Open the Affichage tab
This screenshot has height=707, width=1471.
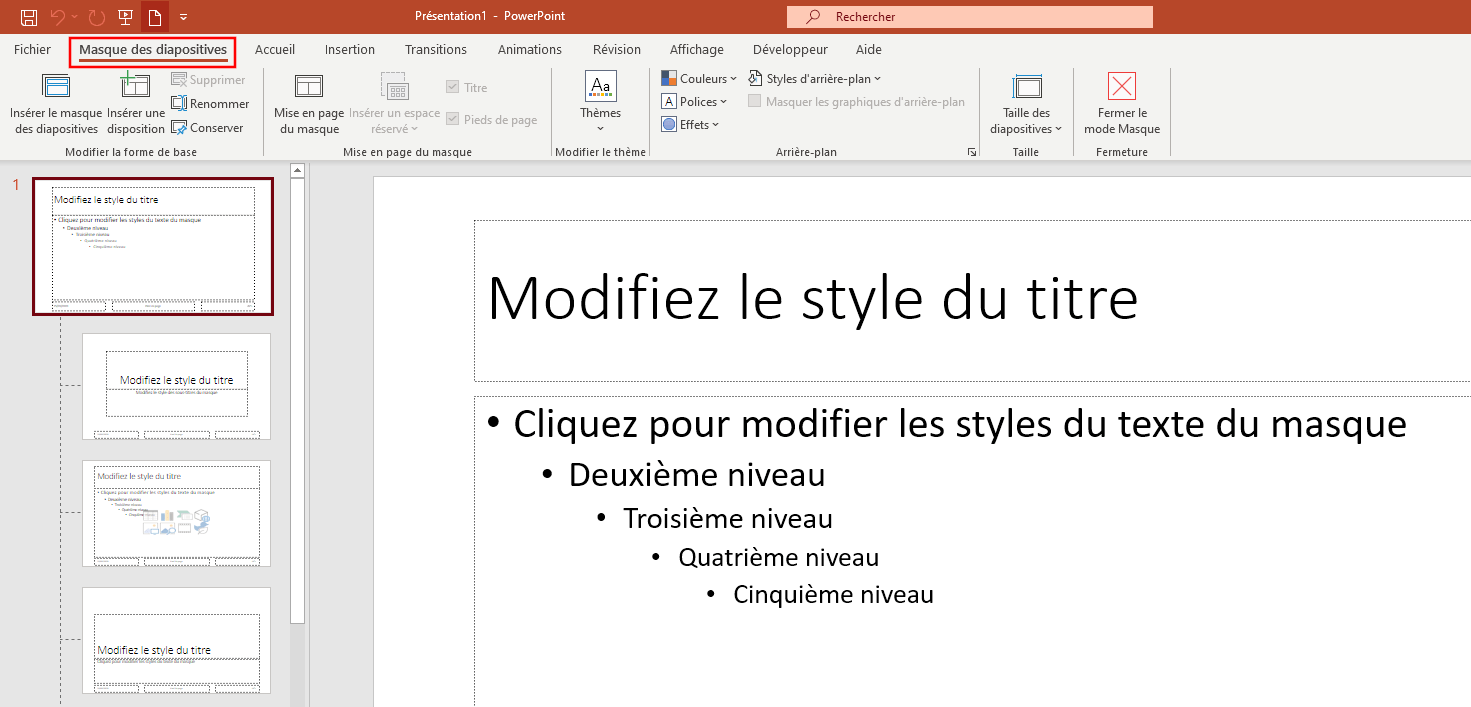697,49
